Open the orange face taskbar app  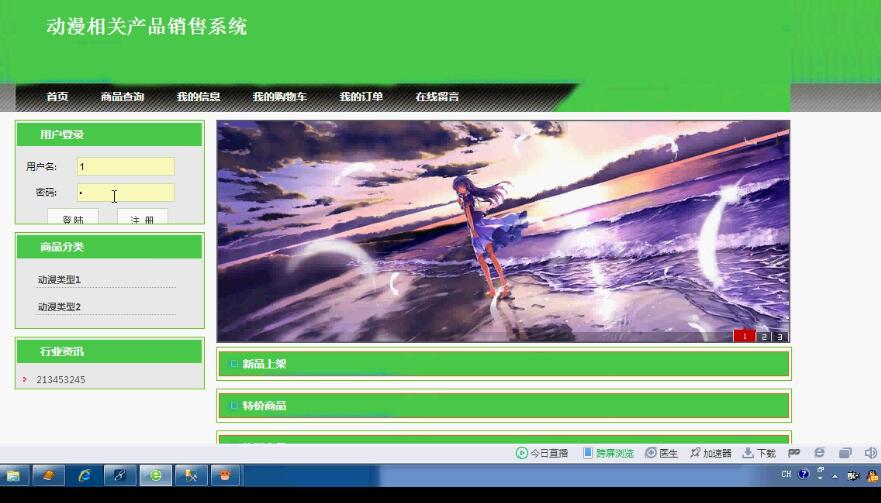point(226,476)
